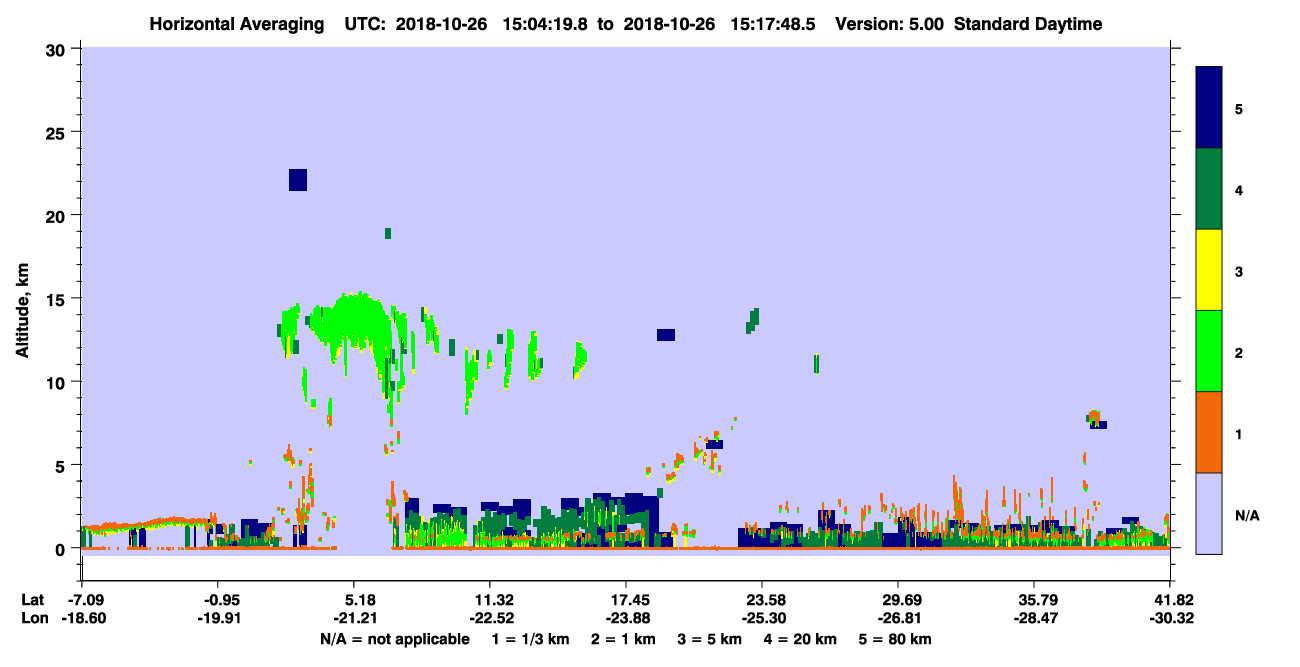The image size is (1300, 667).
Task: Click latitude value 29.69
Action: click(x=902, y=600)
